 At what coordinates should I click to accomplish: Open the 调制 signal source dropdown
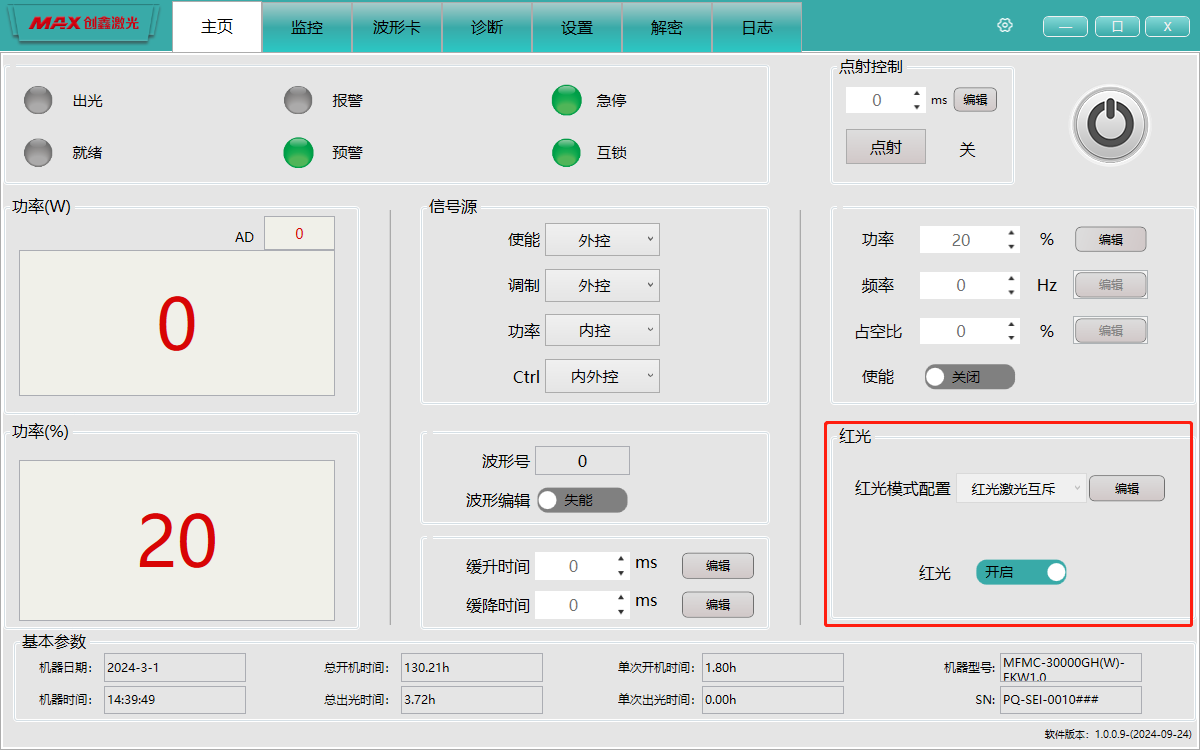[x=602, y=285]
